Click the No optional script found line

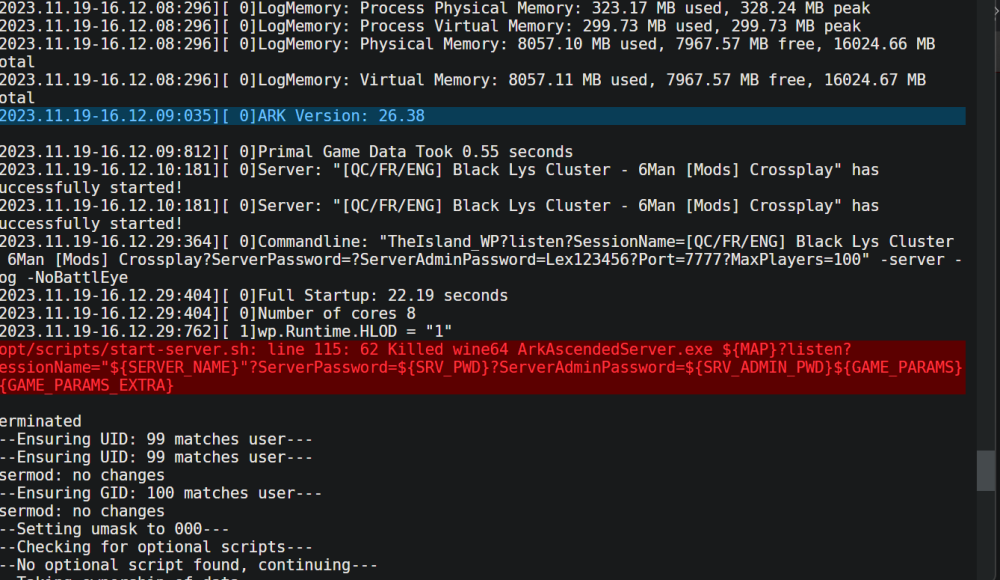[x=189, y=565]
